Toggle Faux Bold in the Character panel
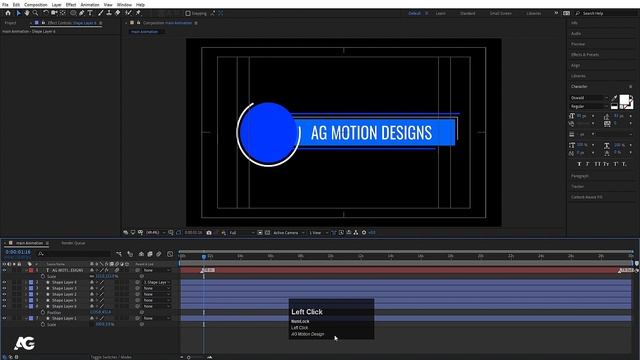Image resolution: width=640 pixels, height=360 pixels. (x=579, y=164)
